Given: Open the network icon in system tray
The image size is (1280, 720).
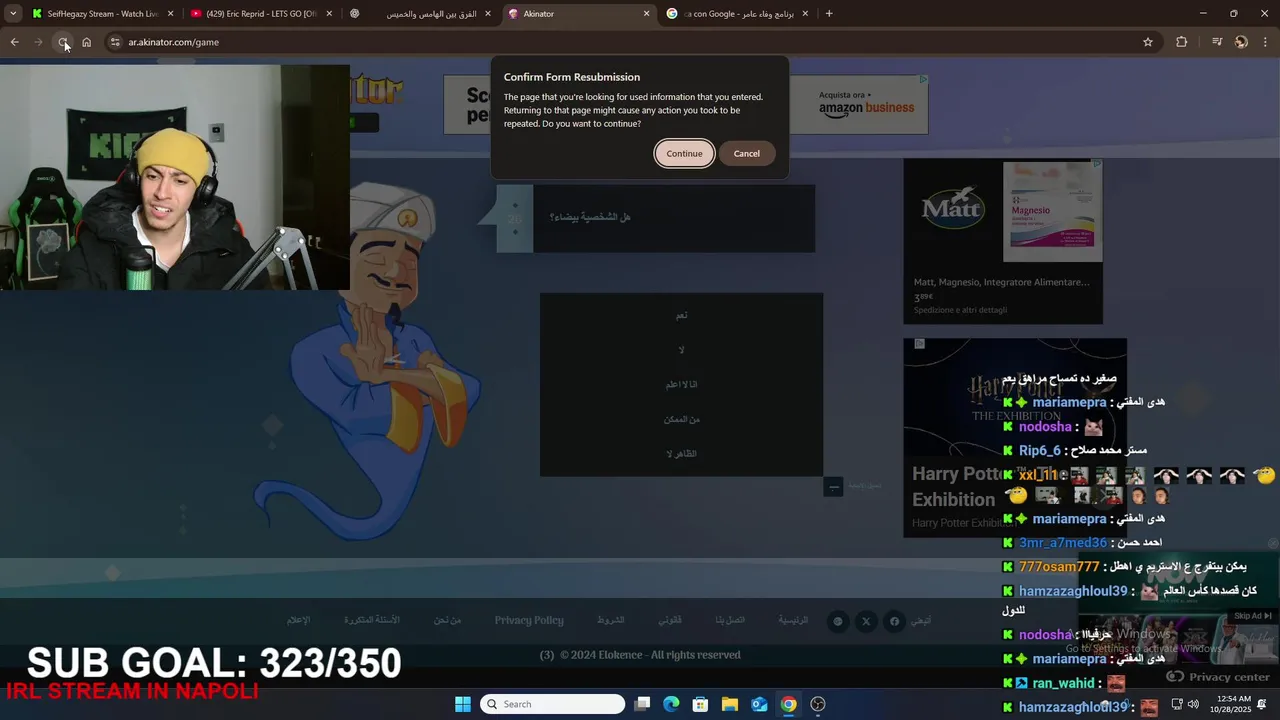Looking at the screenshot, I should click(1177, 704).
